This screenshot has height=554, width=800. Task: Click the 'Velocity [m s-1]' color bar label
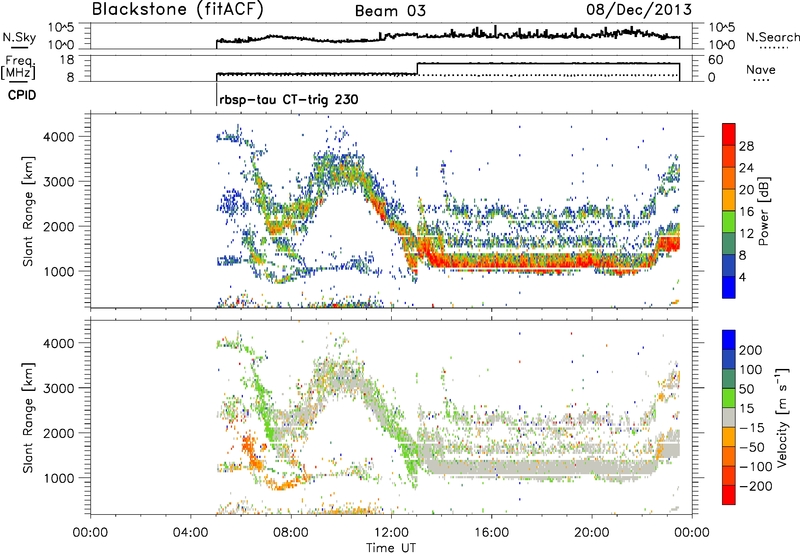(781, 417)
